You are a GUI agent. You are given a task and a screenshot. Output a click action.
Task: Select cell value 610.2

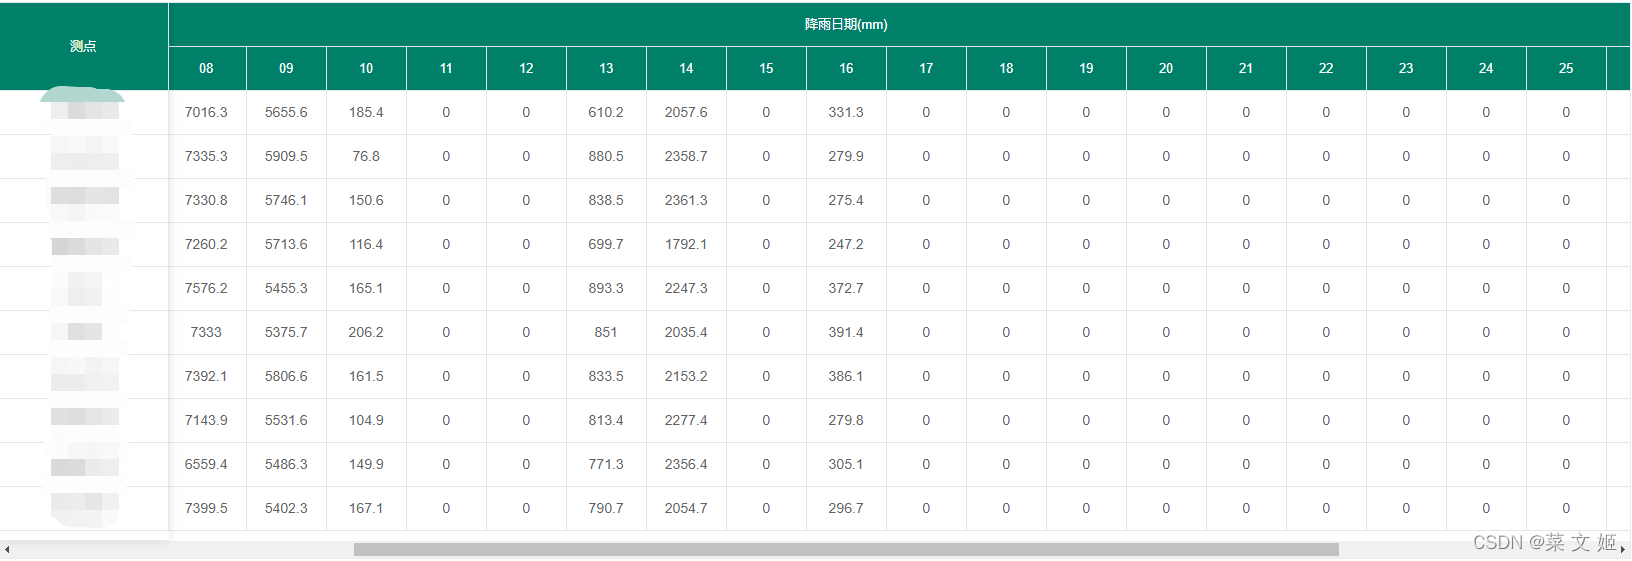click(606, 112)
